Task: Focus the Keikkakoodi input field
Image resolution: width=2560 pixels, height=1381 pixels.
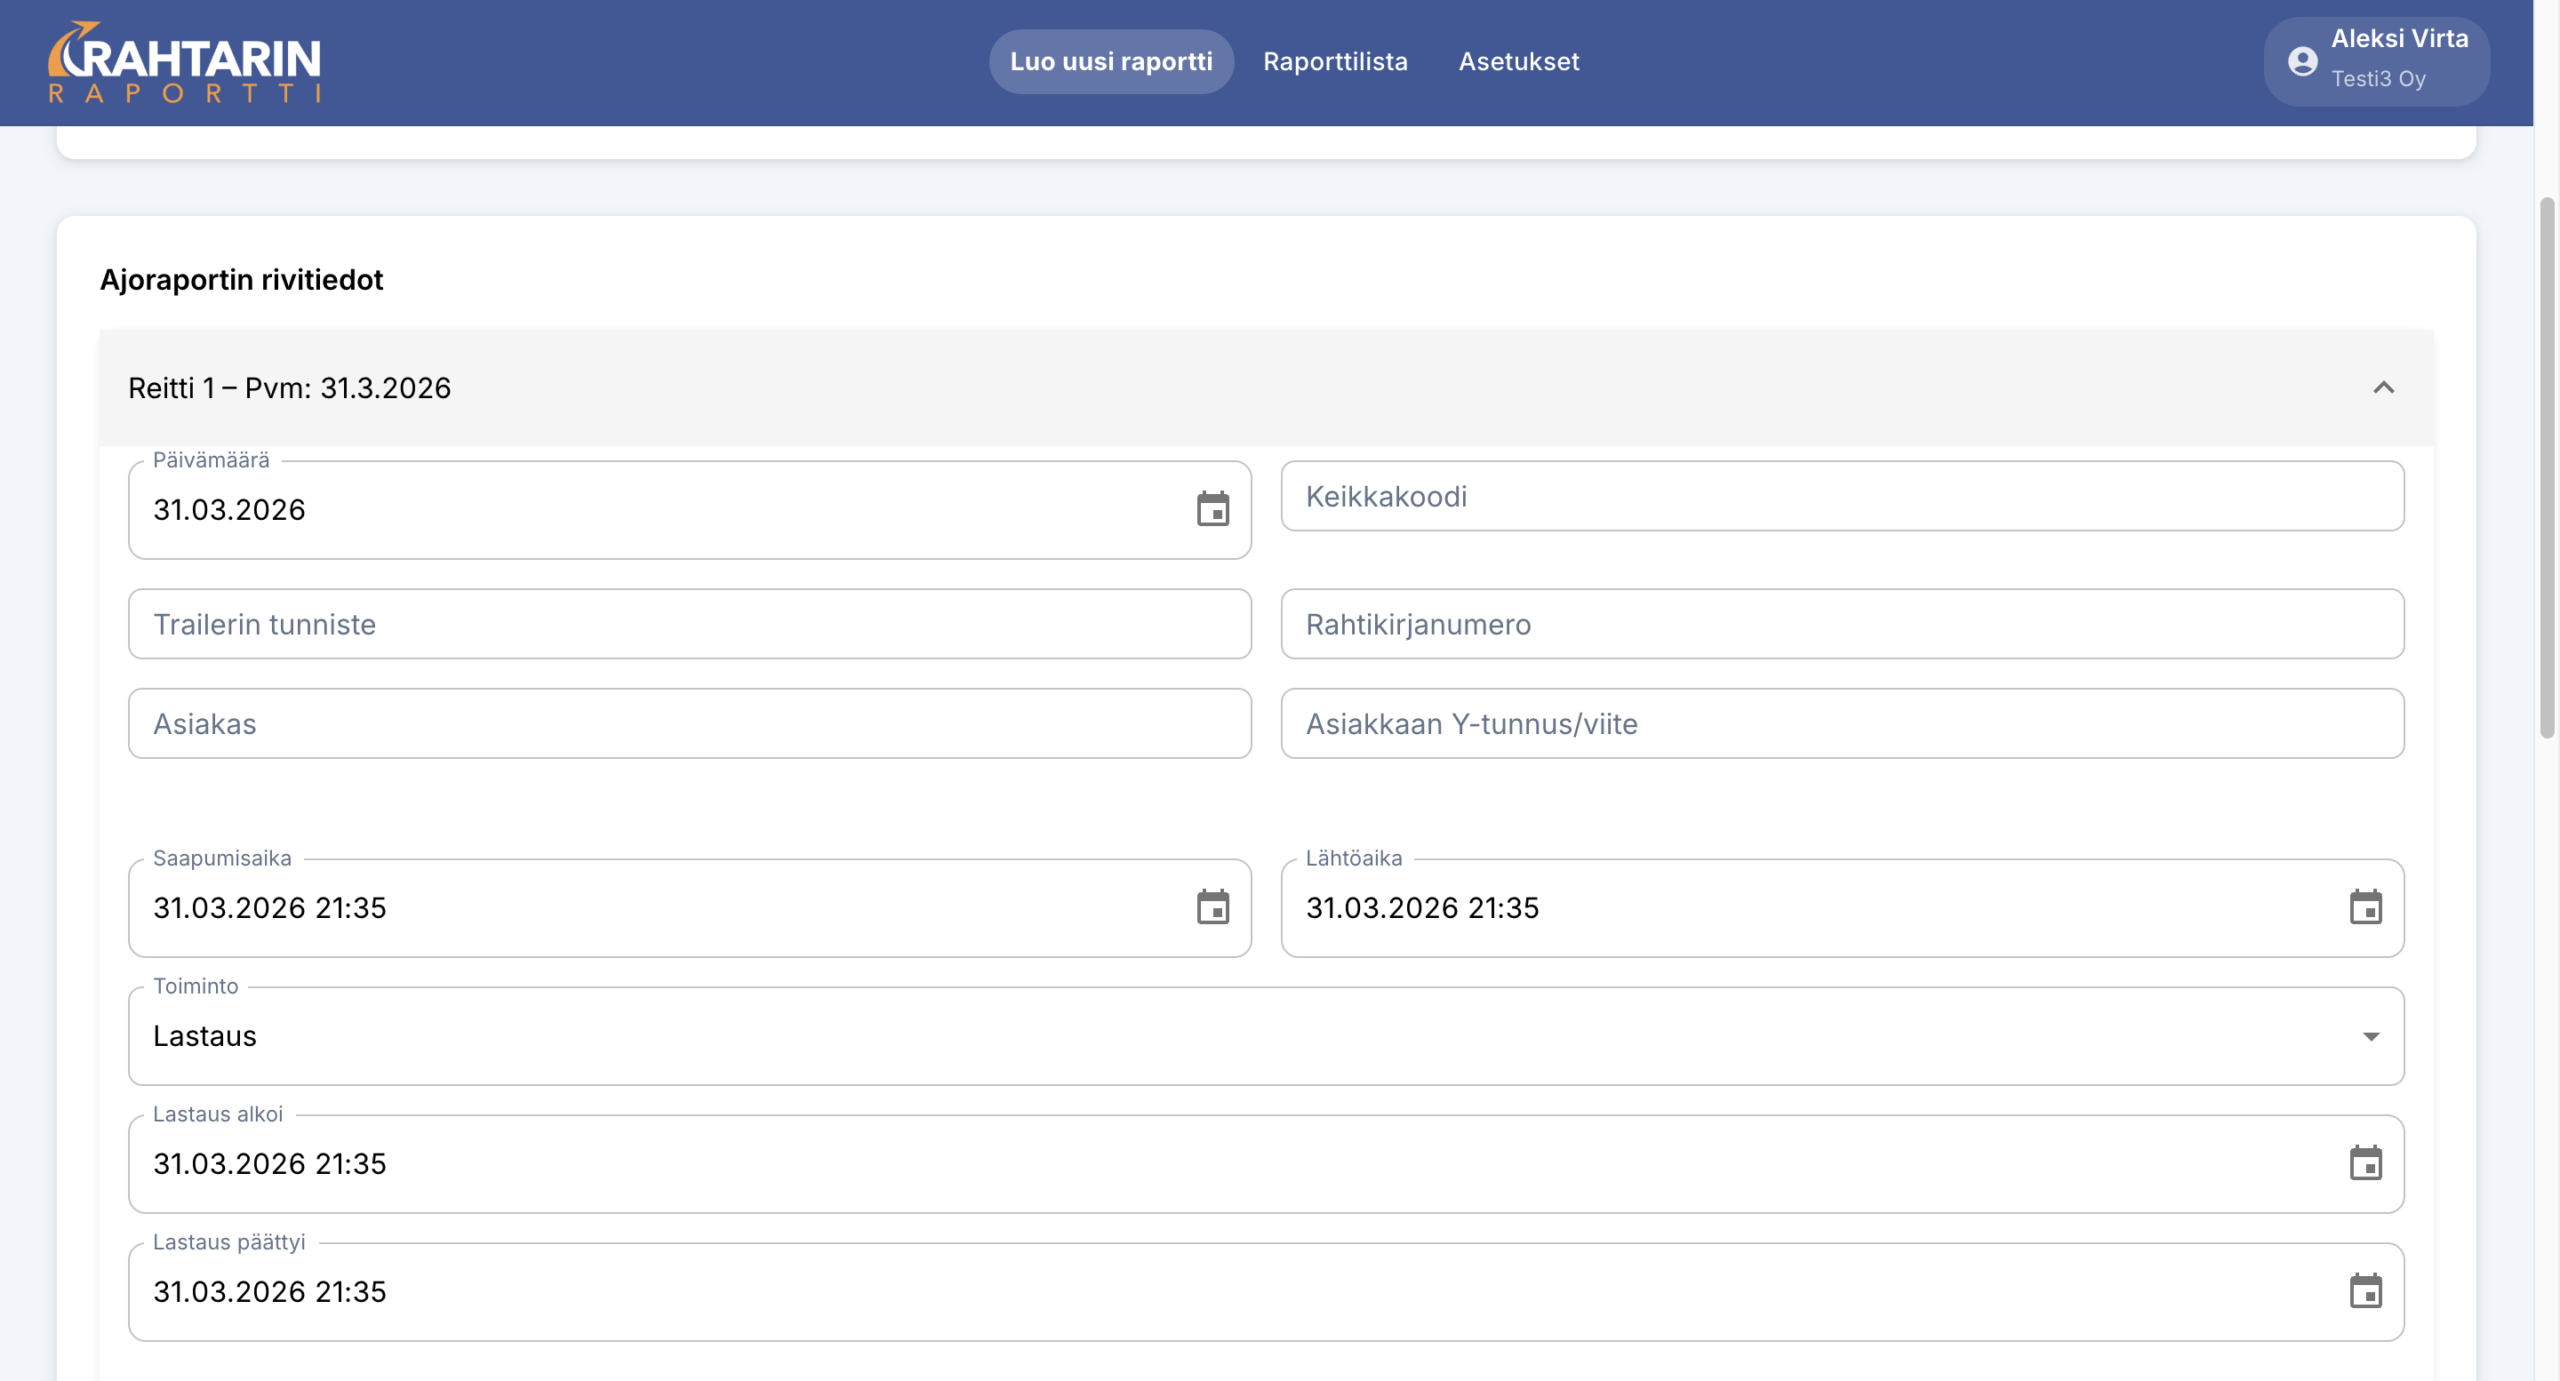Action: (1842, 496)
